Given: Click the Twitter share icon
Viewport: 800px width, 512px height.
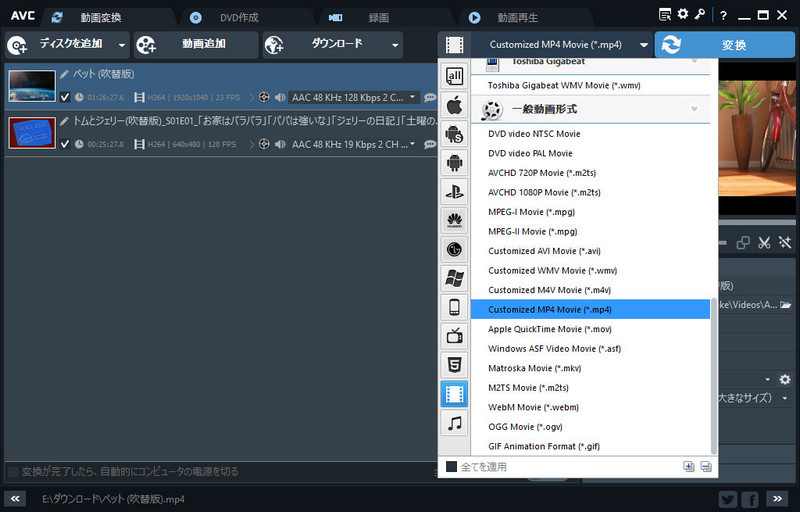Looking at the screenshot, I should tap(728, 499).
